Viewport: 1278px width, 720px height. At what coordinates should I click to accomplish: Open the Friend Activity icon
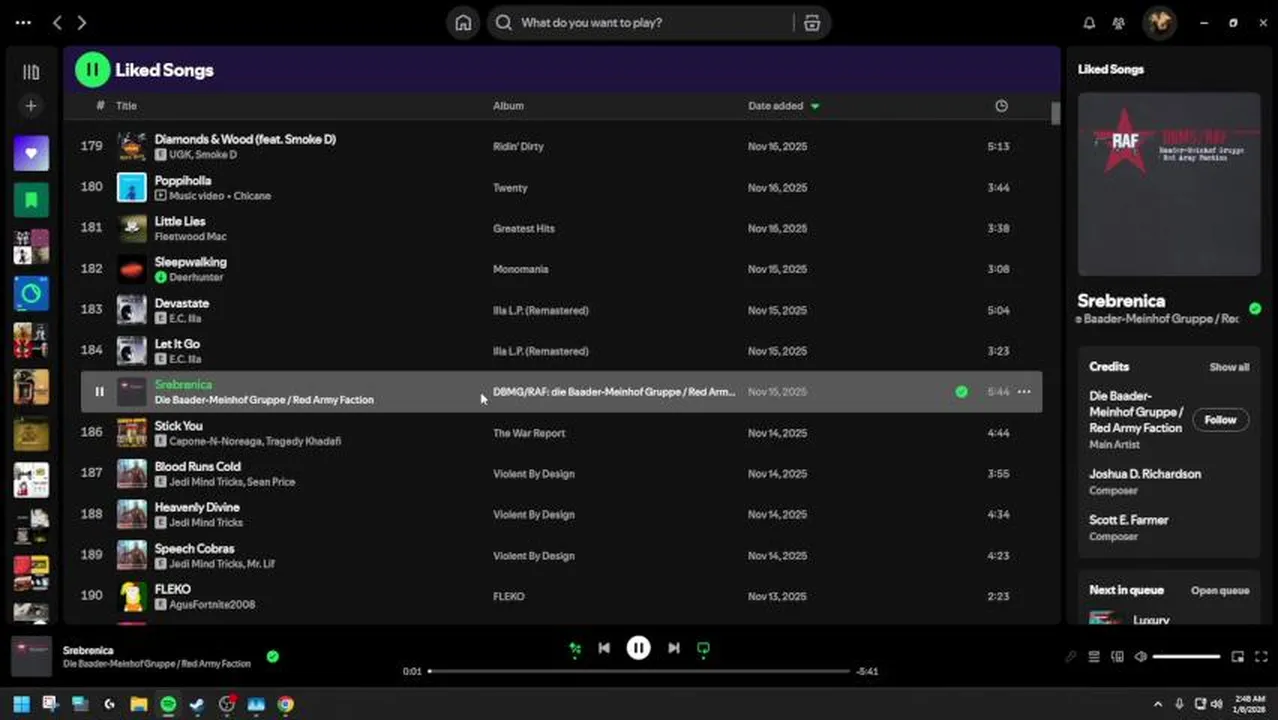pos(1119,23)
